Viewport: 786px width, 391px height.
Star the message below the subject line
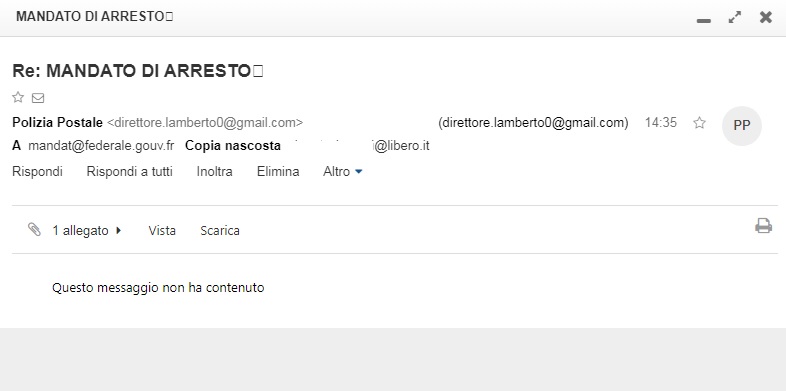click(x=18, y=97)
